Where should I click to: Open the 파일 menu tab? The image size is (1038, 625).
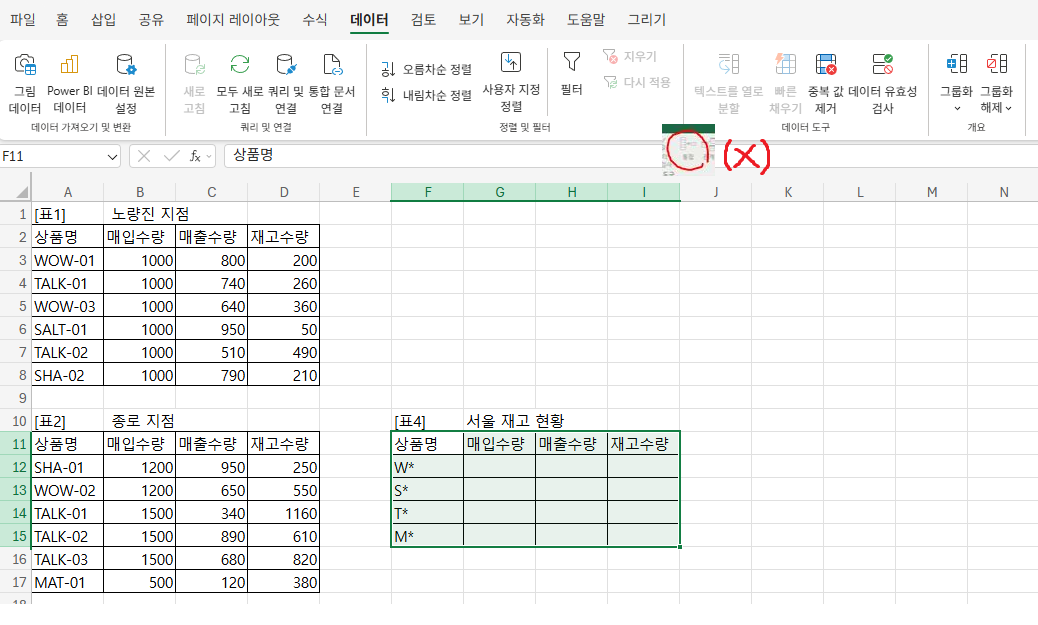point(23,20)
